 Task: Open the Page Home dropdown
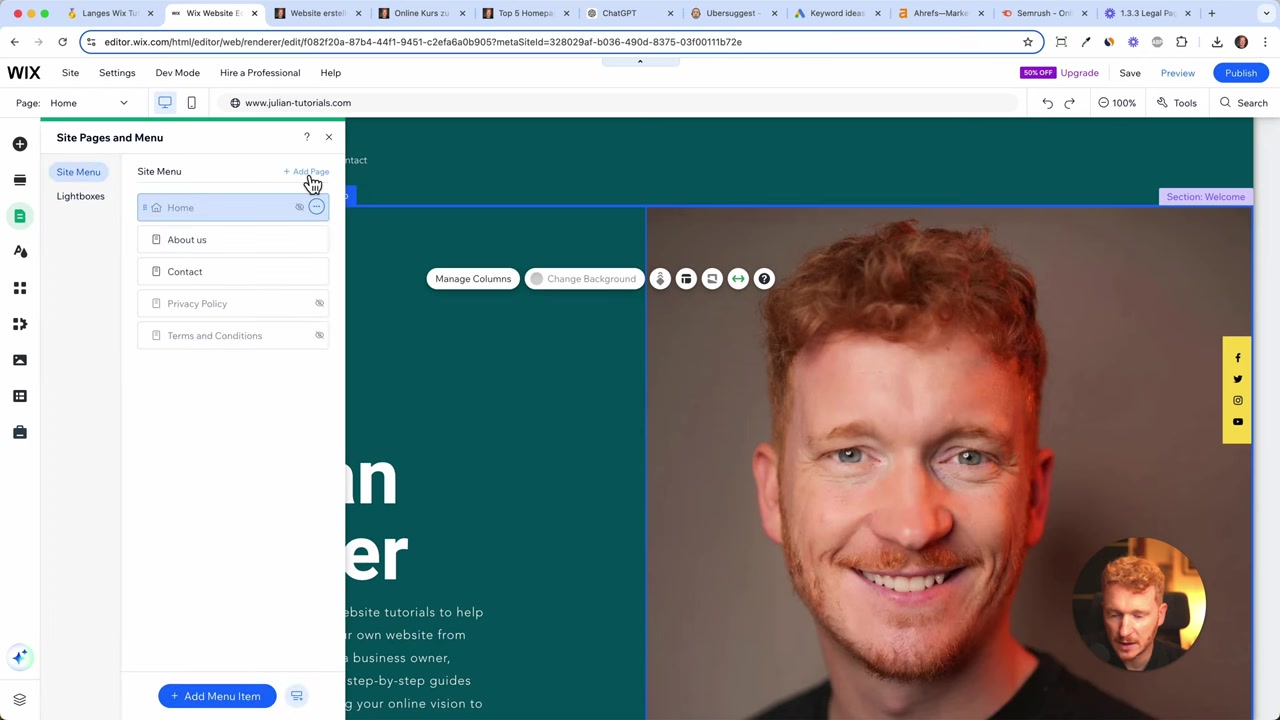[88, 103]
